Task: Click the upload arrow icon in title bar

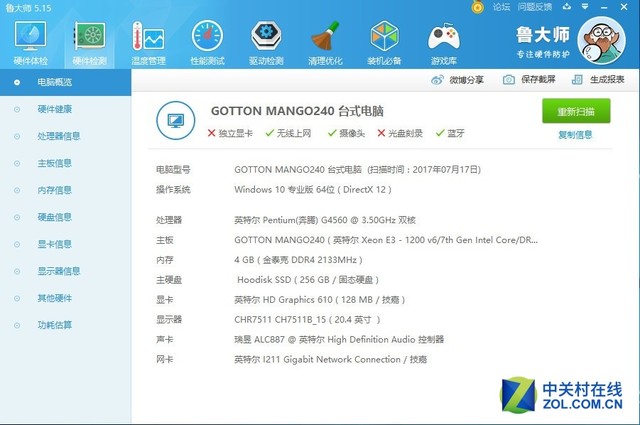Action: [567, 7]
